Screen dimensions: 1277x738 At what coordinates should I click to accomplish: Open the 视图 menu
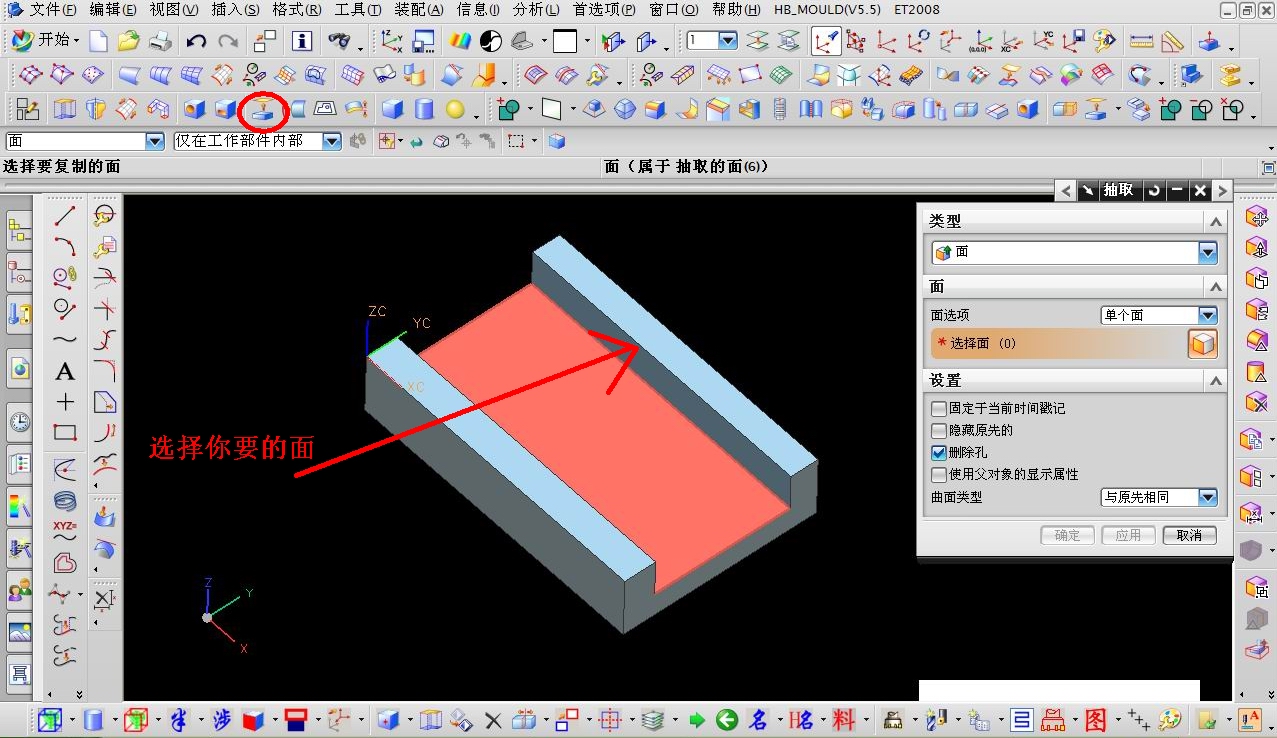173,10
